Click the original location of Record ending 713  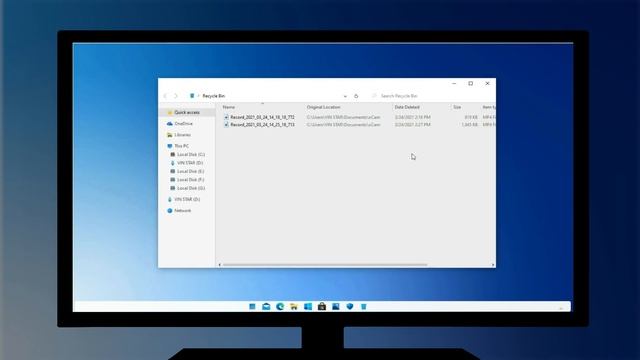[344, 124]
